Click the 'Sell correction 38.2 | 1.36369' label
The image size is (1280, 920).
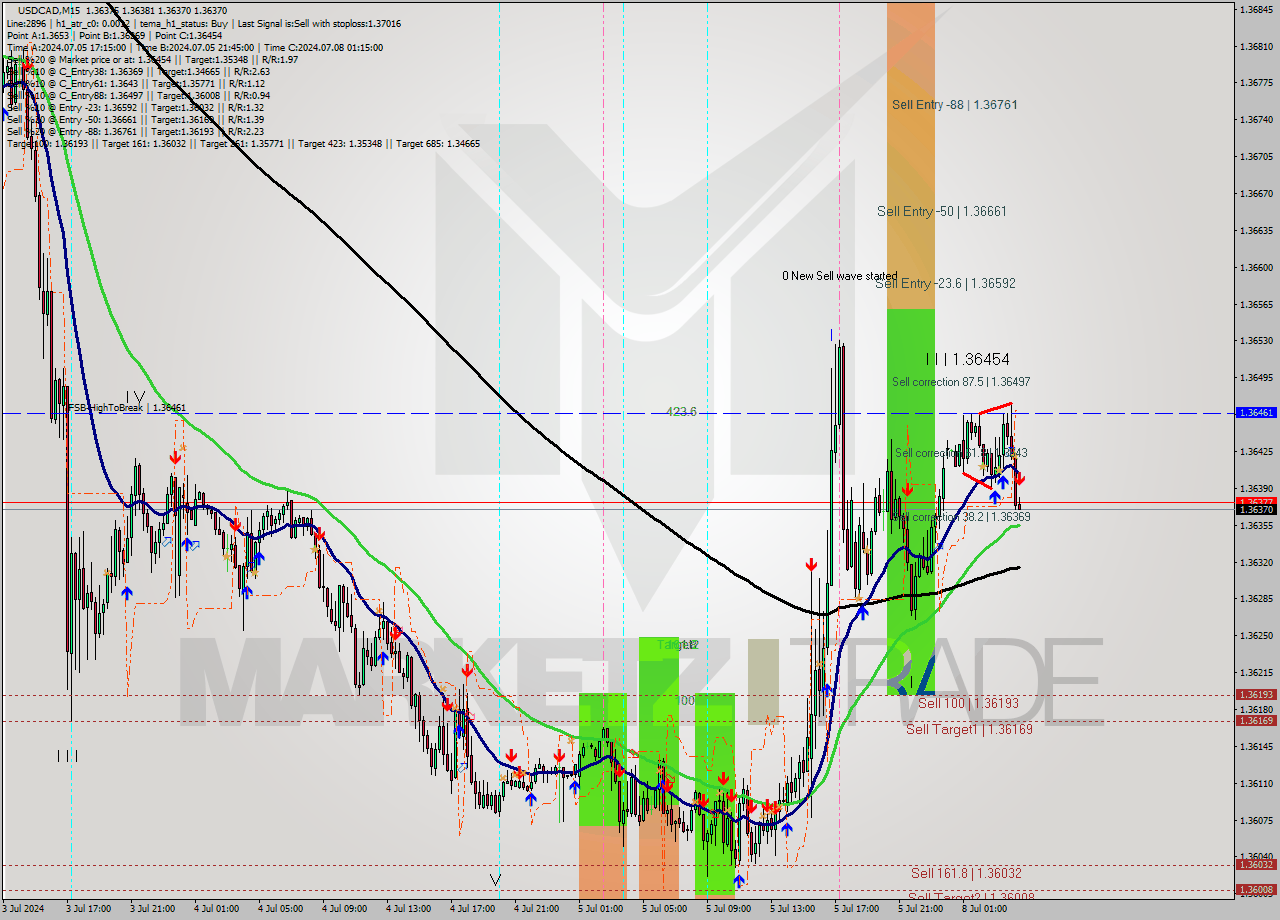tap(961, 517)
